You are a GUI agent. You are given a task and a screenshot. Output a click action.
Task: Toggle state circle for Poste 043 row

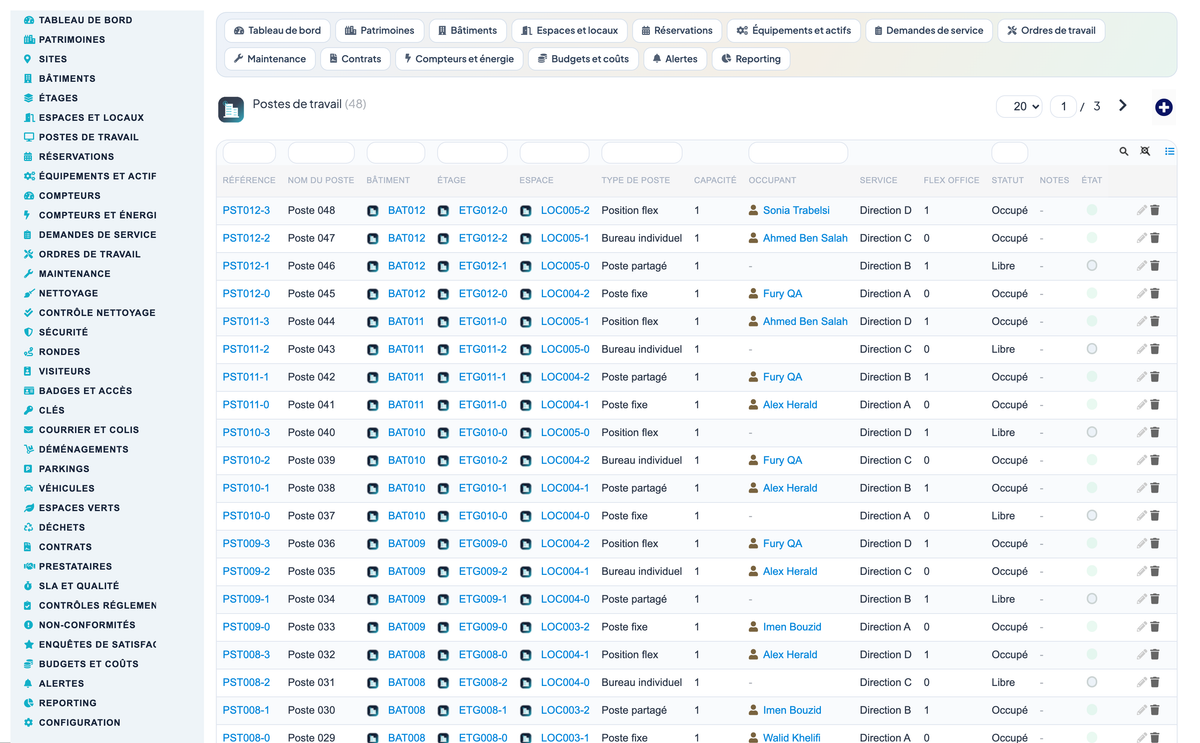click(x=1092, y=349)
